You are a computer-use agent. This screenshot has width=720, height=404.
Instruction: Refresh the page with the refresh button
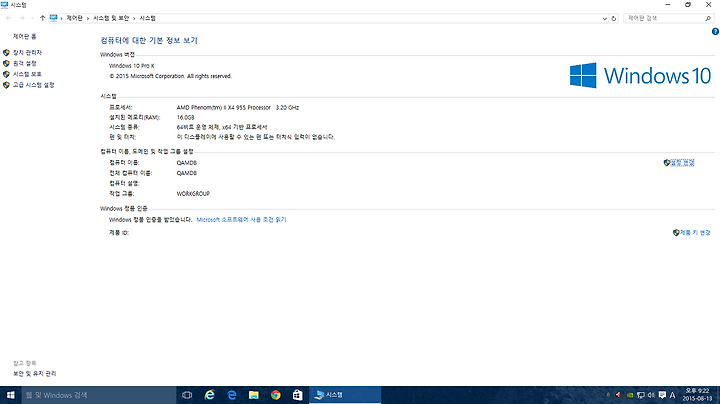tap(613, 18)
